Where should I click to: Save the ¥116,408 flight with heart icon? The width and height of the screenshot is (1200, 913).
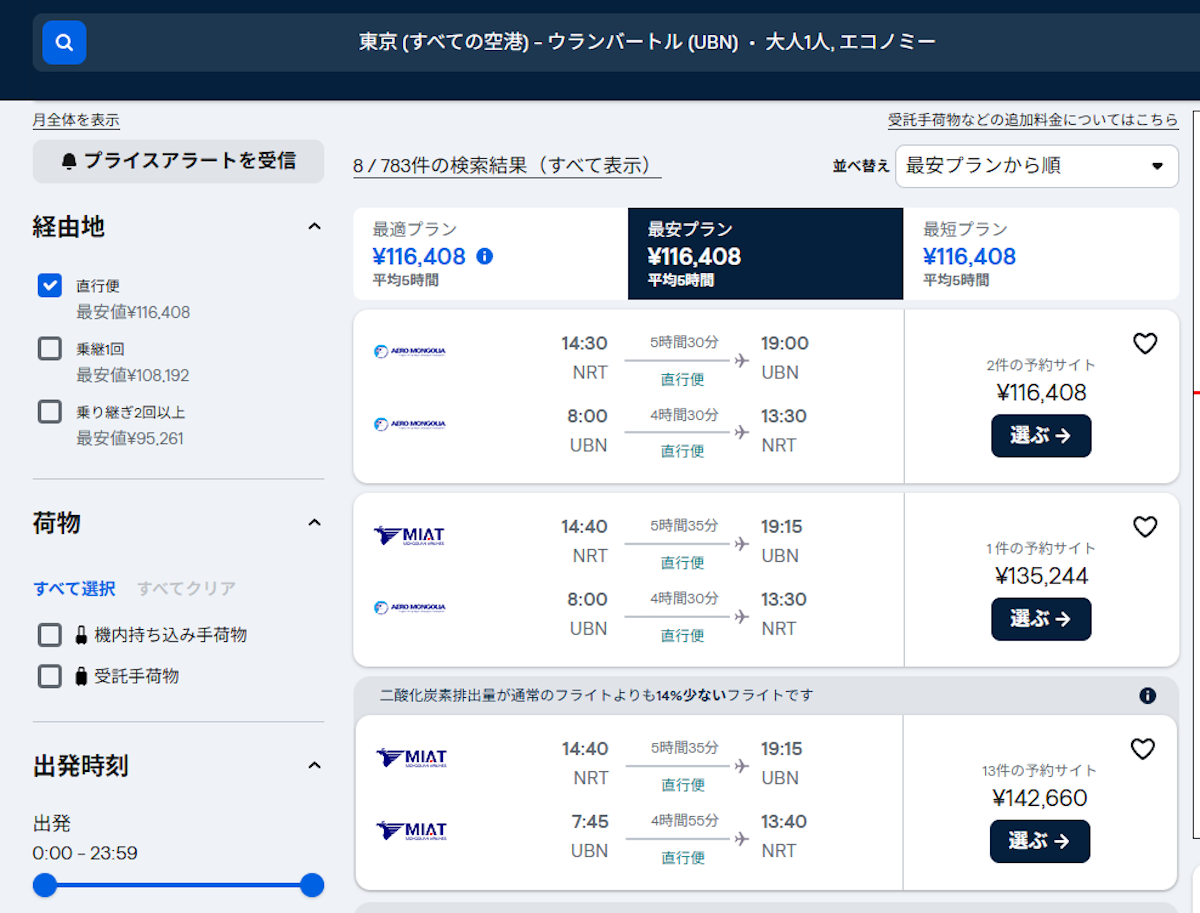pyautogui.click(x=1145, y=344)
